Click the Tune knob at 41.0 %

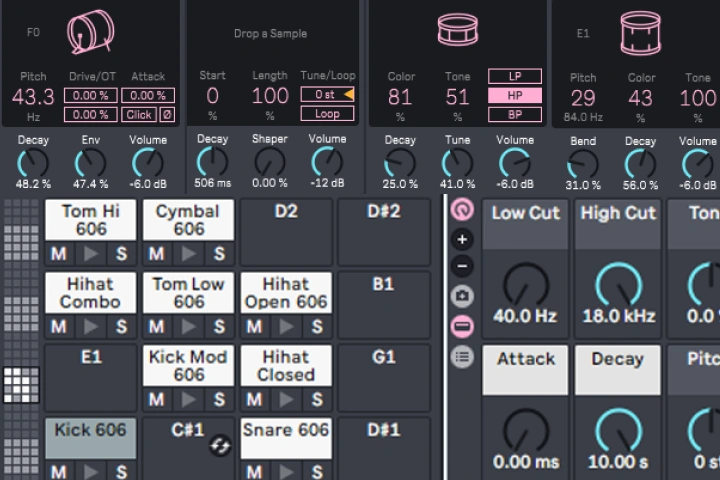click(x=457, y=164)
